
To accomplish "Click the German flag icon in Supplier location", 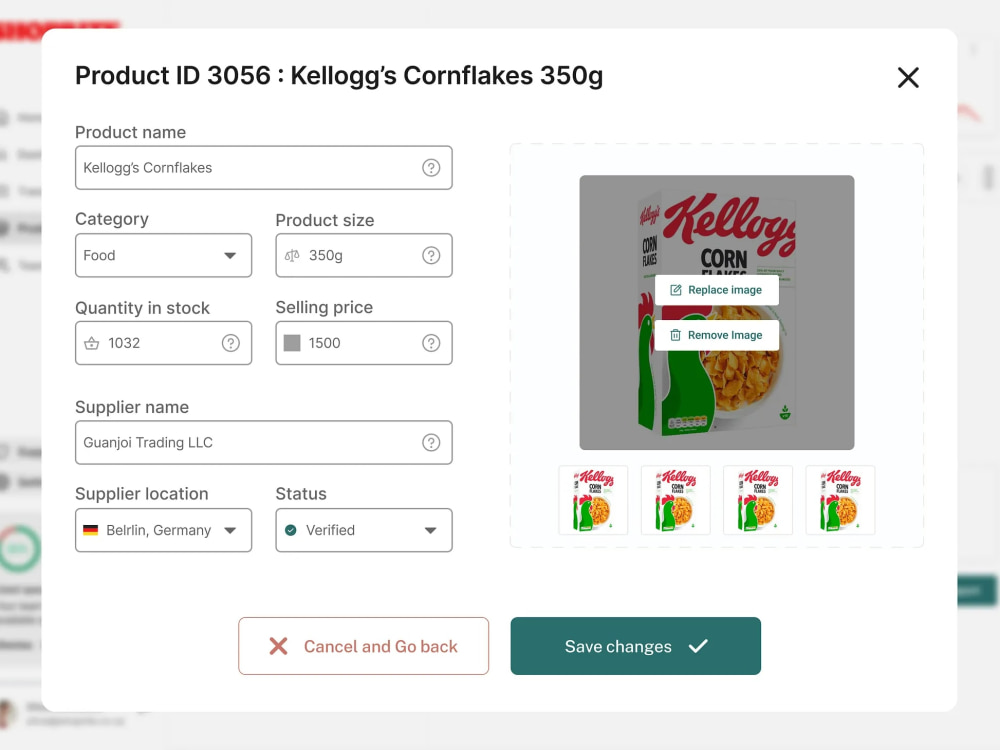I will 91,530.
